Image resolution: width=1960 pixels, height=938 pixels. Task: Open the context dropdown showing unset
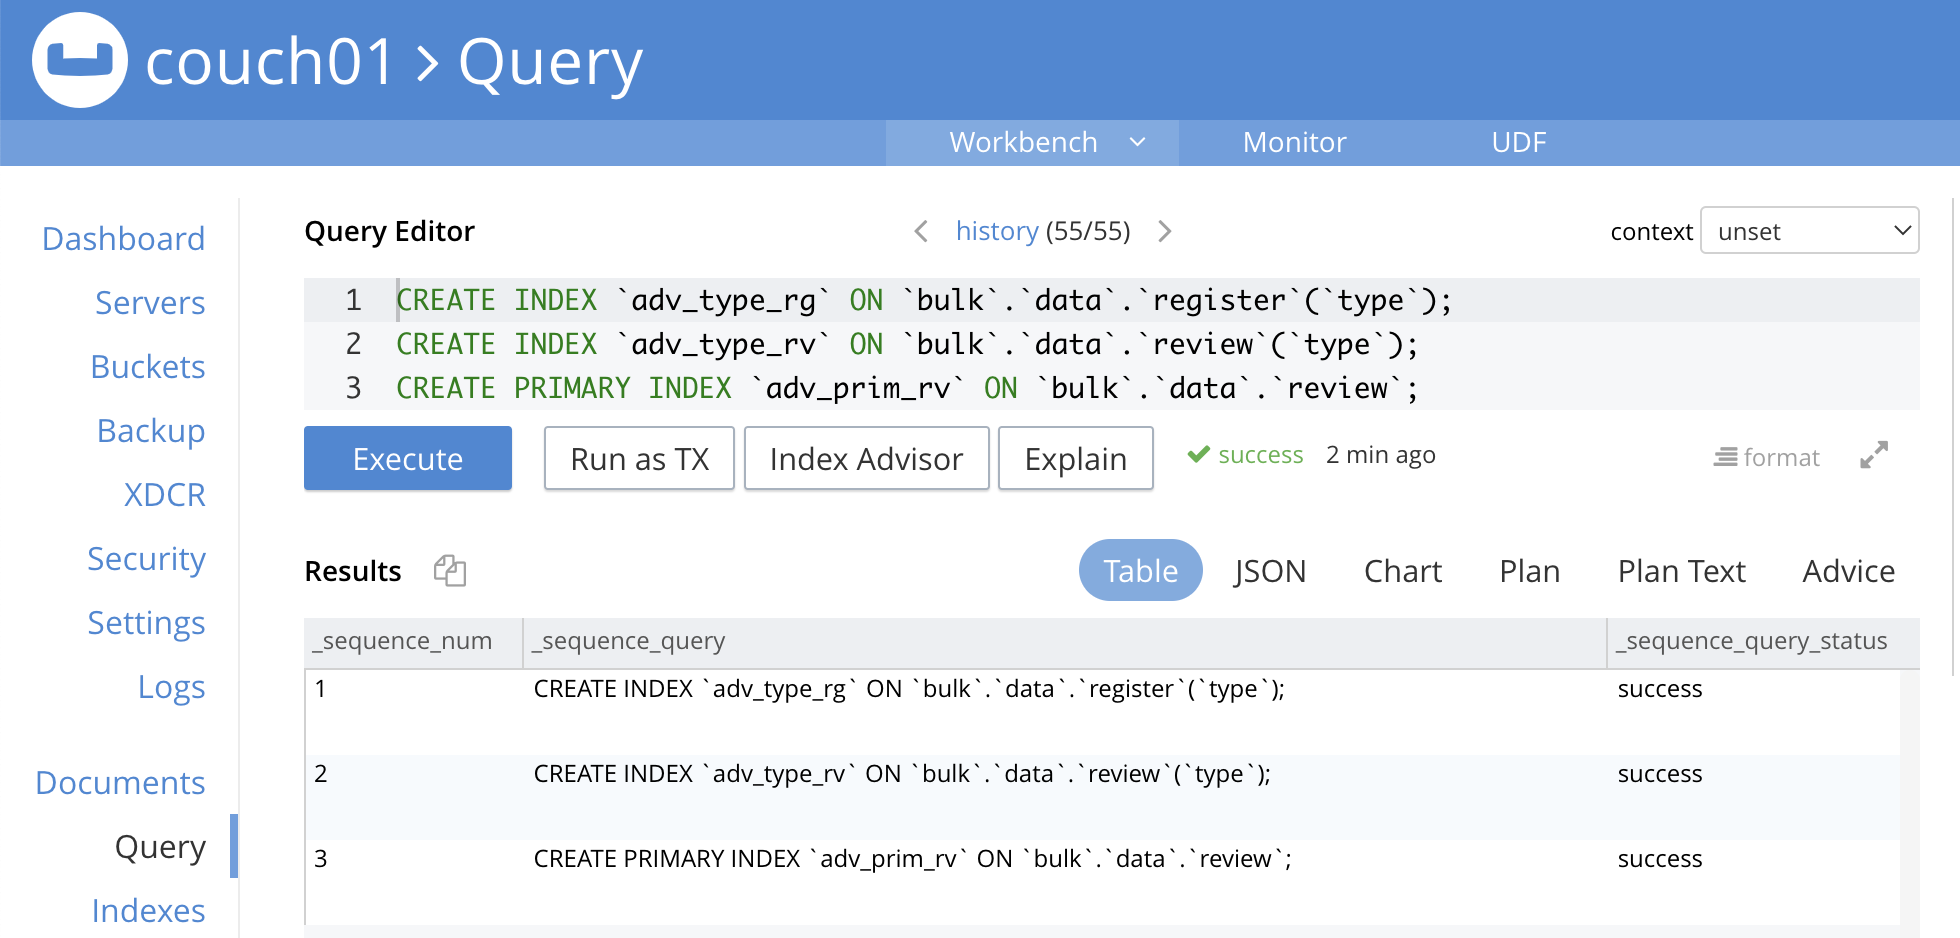[1809, 231]
